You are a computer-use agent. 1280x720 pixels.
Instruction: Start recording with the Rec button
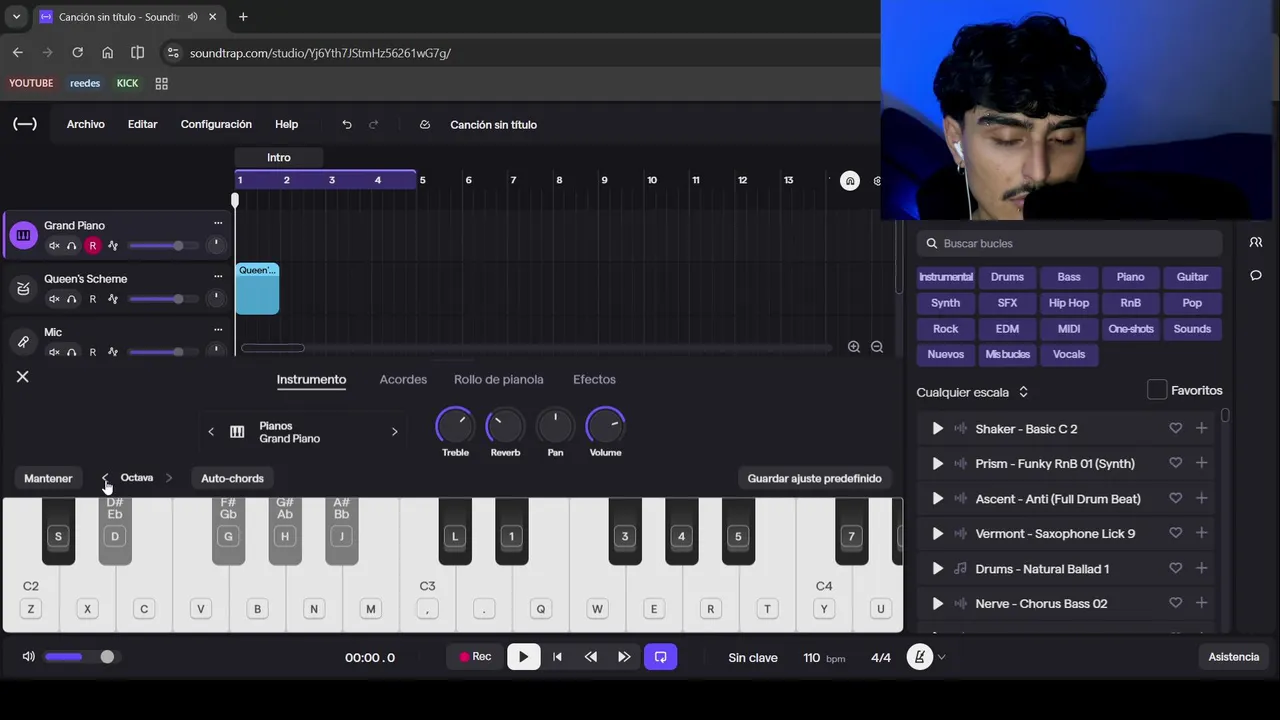[475, 657]
